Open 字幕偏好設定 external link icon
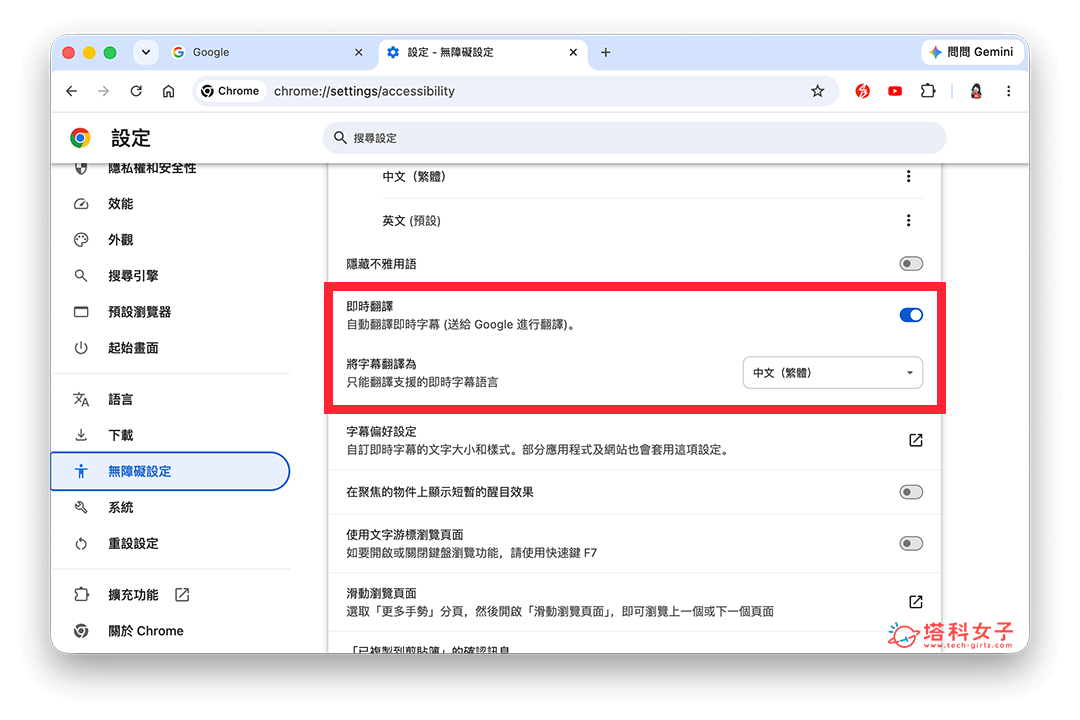The image size is (1080, 720). (915, 440)
